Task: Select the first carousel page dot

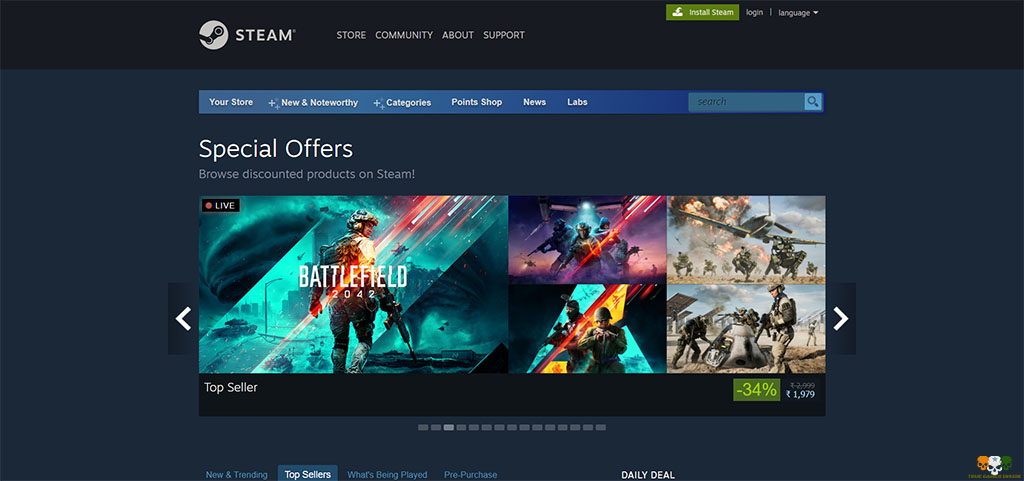Action: click(423, 427)
